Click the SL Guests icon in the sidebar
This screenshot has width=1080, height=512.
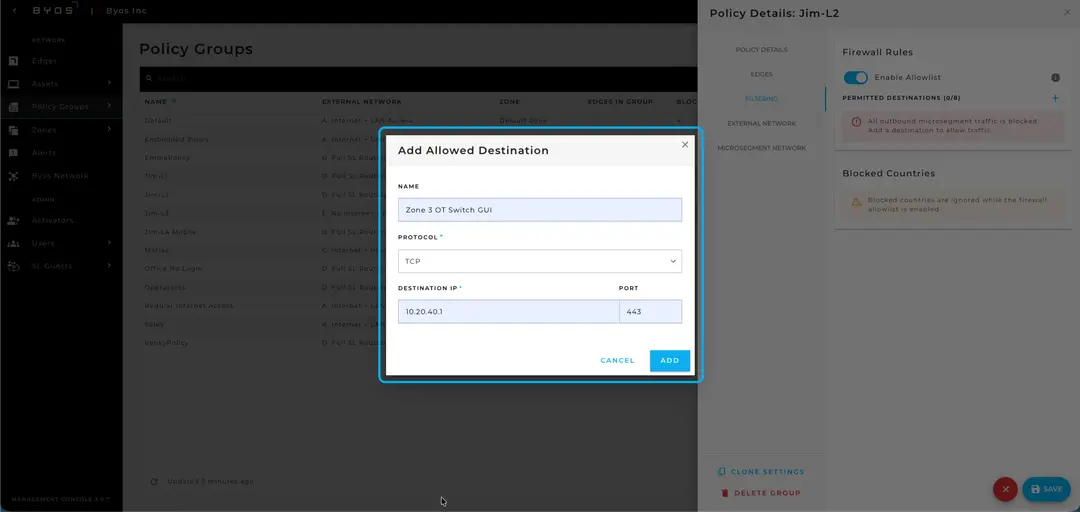click(x=13, y=266)
